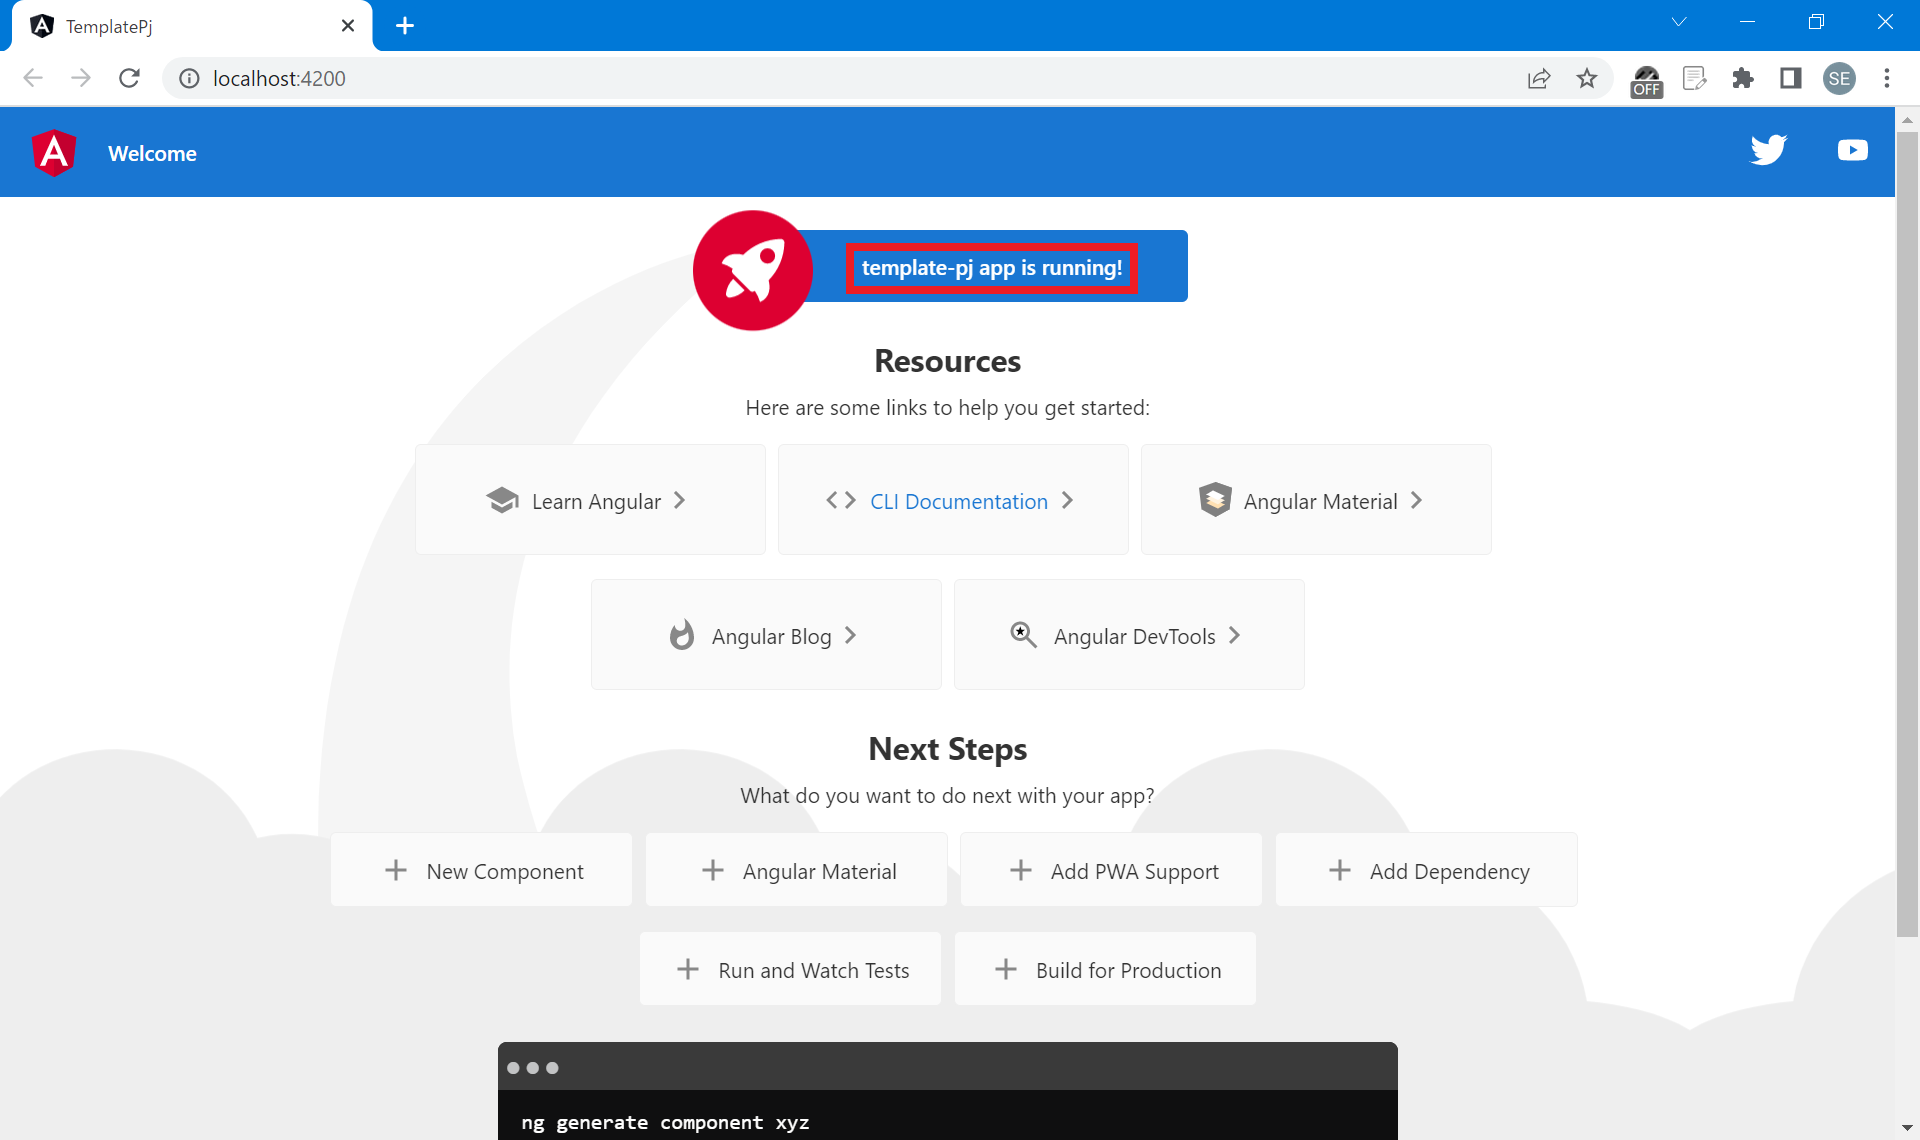The image size is (1920, 1140).
Task: Click the share page icon
Action: click(1539, 78)
